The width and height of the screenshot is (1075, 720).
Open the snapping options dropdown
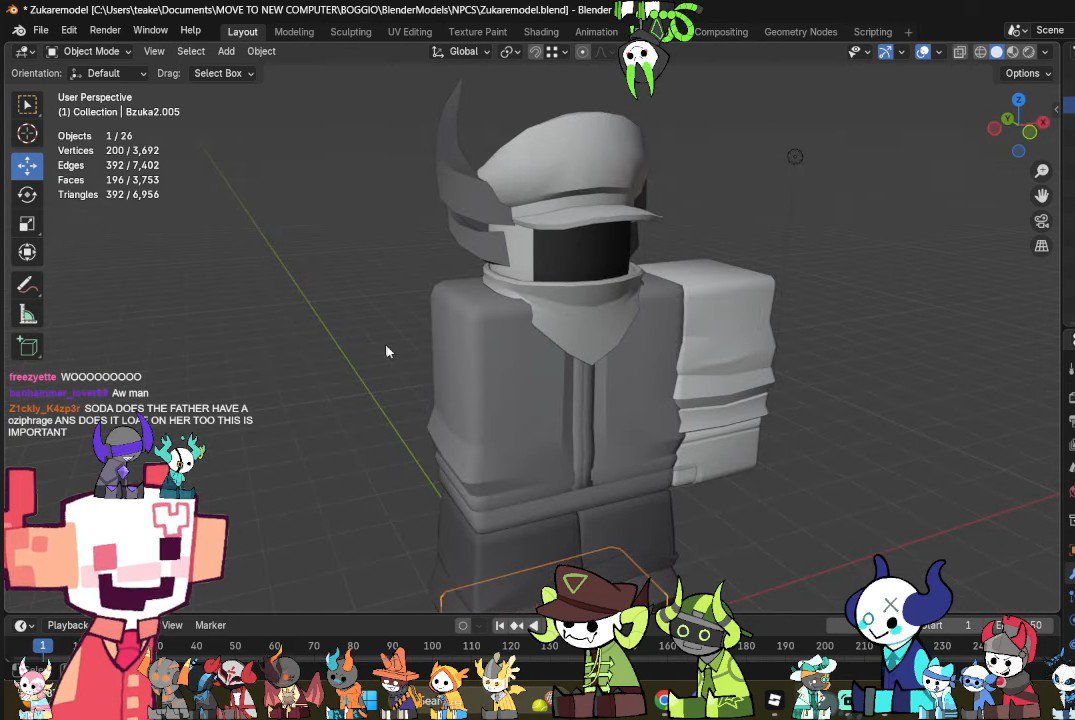coord(557,52)
